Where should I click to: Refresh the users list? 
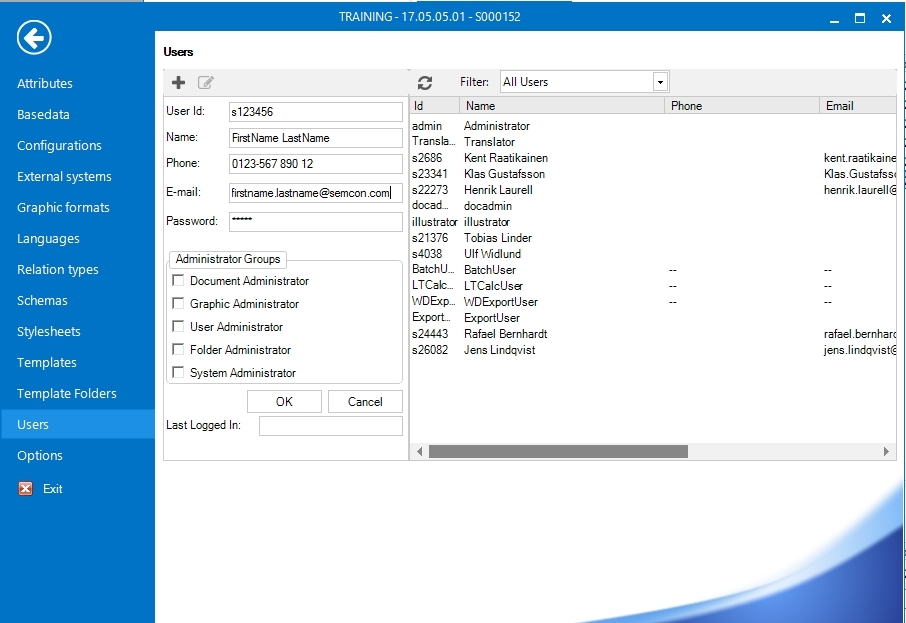[x=425, y=83]
